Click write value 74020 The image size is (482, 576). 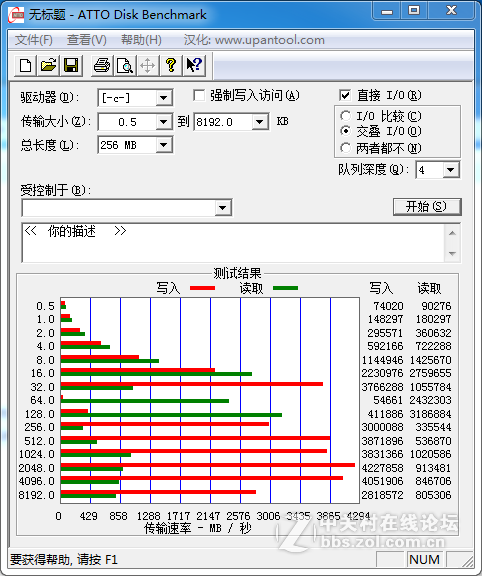[x=388, y=306]
